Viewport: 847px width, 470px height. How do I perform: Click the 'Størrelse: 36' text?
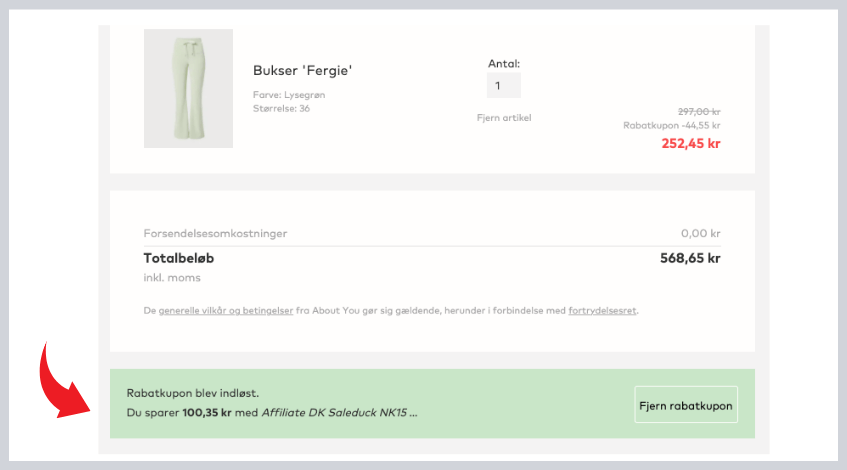(281, 108)
